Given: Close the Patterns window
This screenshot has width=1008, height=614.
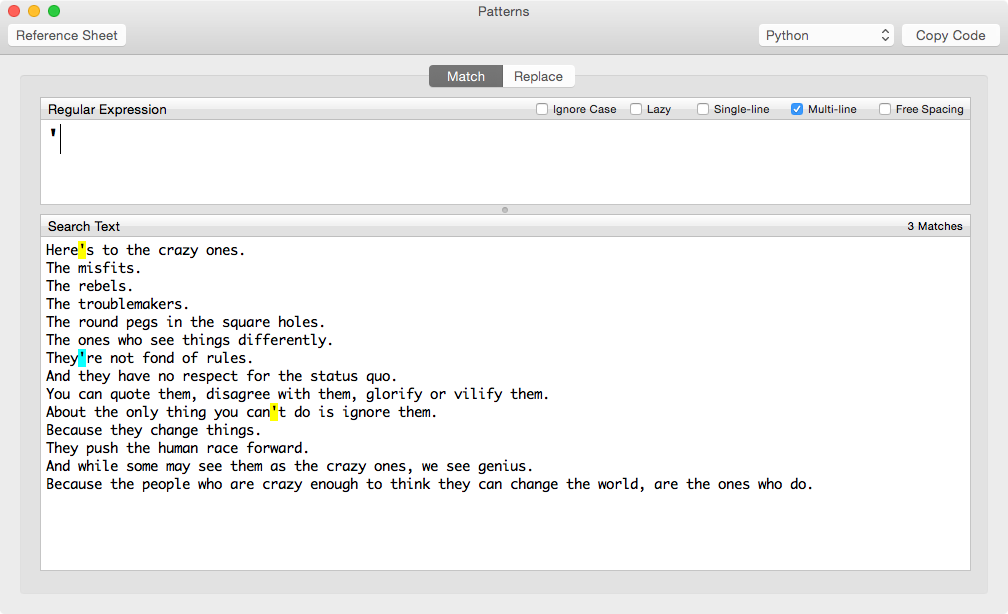Looking at the screenshot, I should tap(14, 11).
